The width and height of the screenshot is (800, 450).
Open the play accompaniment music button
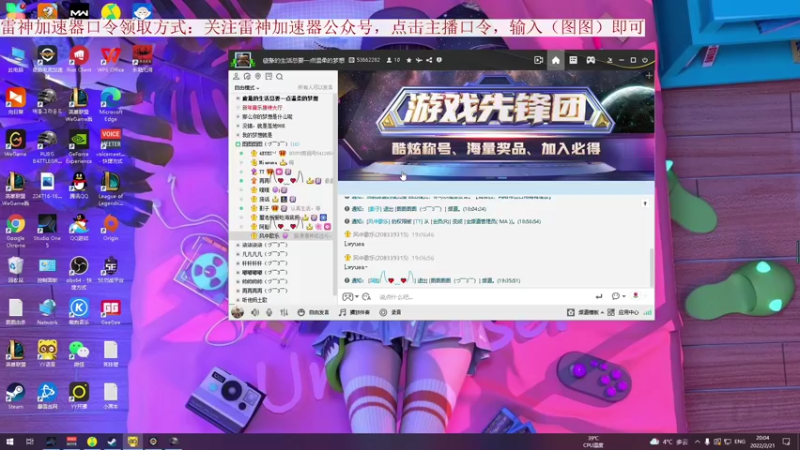tap(354, 312)
